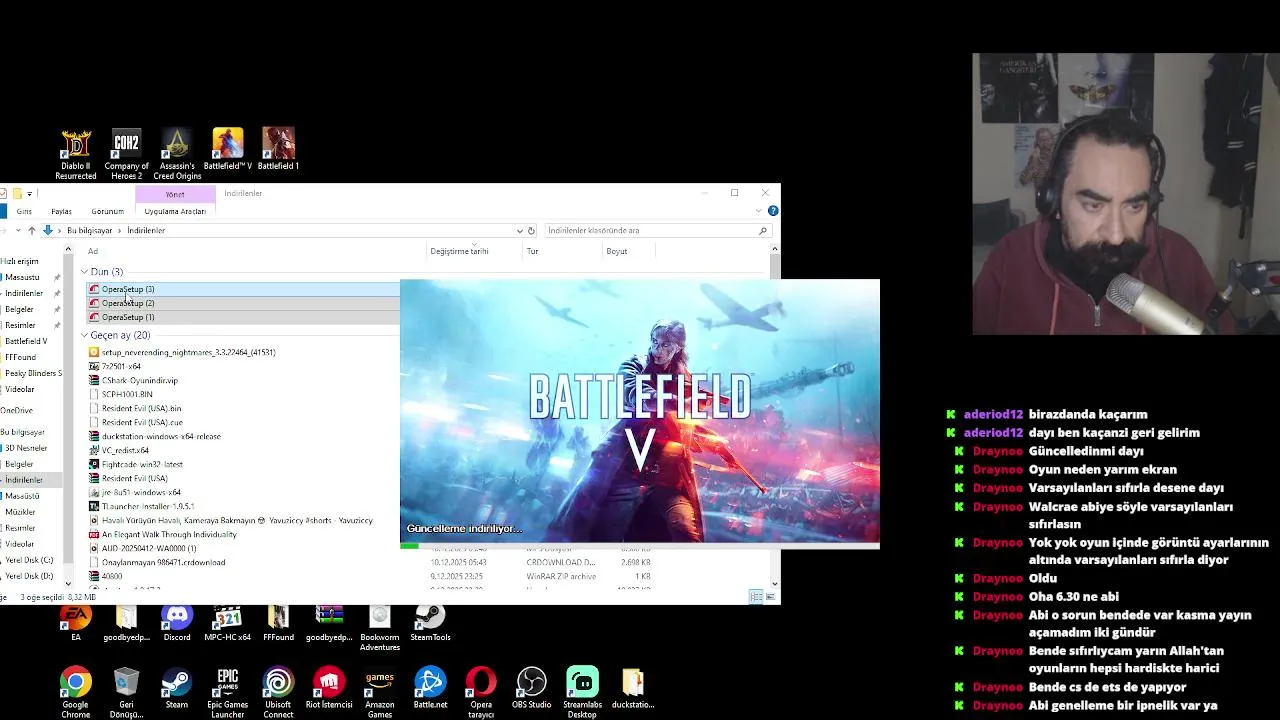Image resolution: width=1280 pixels, height=720 pixels.
Task: Launch MPC-HC x64 media player icon
Action: 228,623
